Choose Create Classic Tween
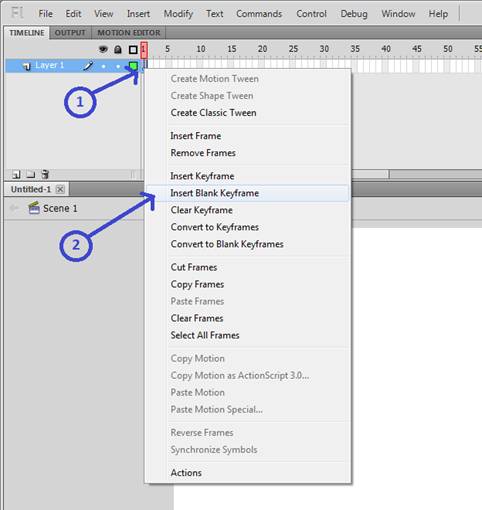 [x=213, y=113]
